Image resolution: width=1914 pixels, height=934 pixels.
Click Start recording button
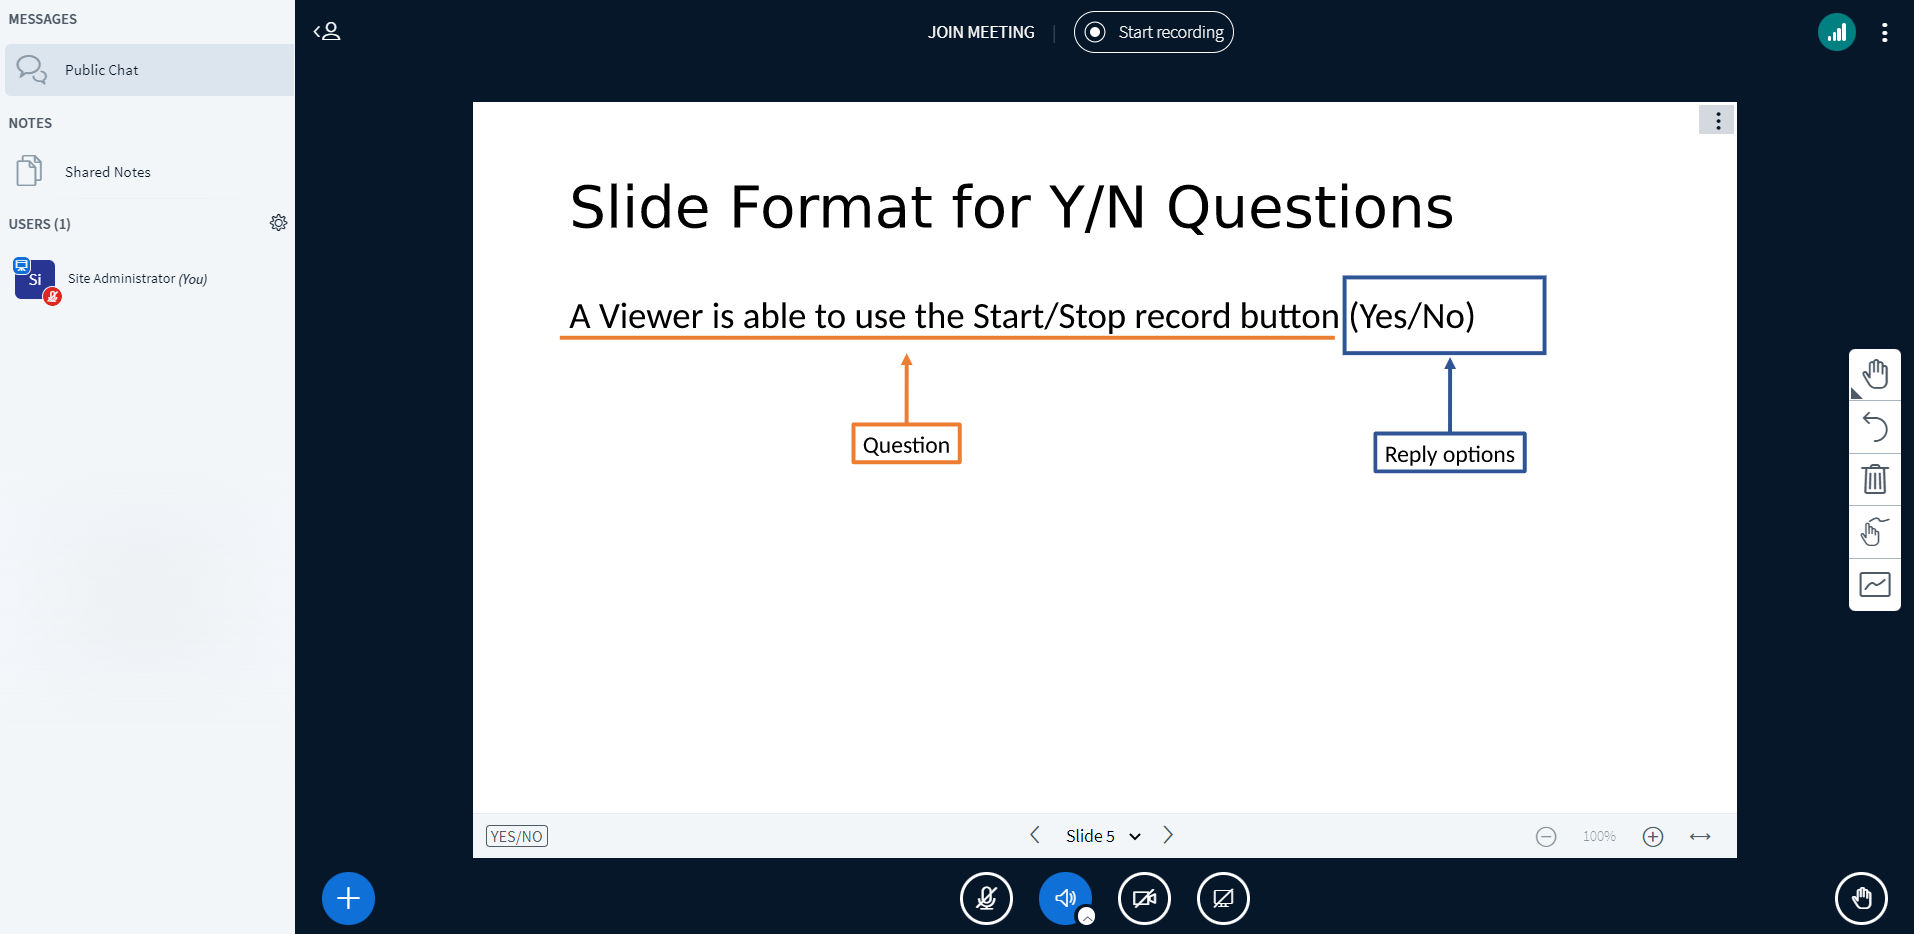pos(1154,32)
